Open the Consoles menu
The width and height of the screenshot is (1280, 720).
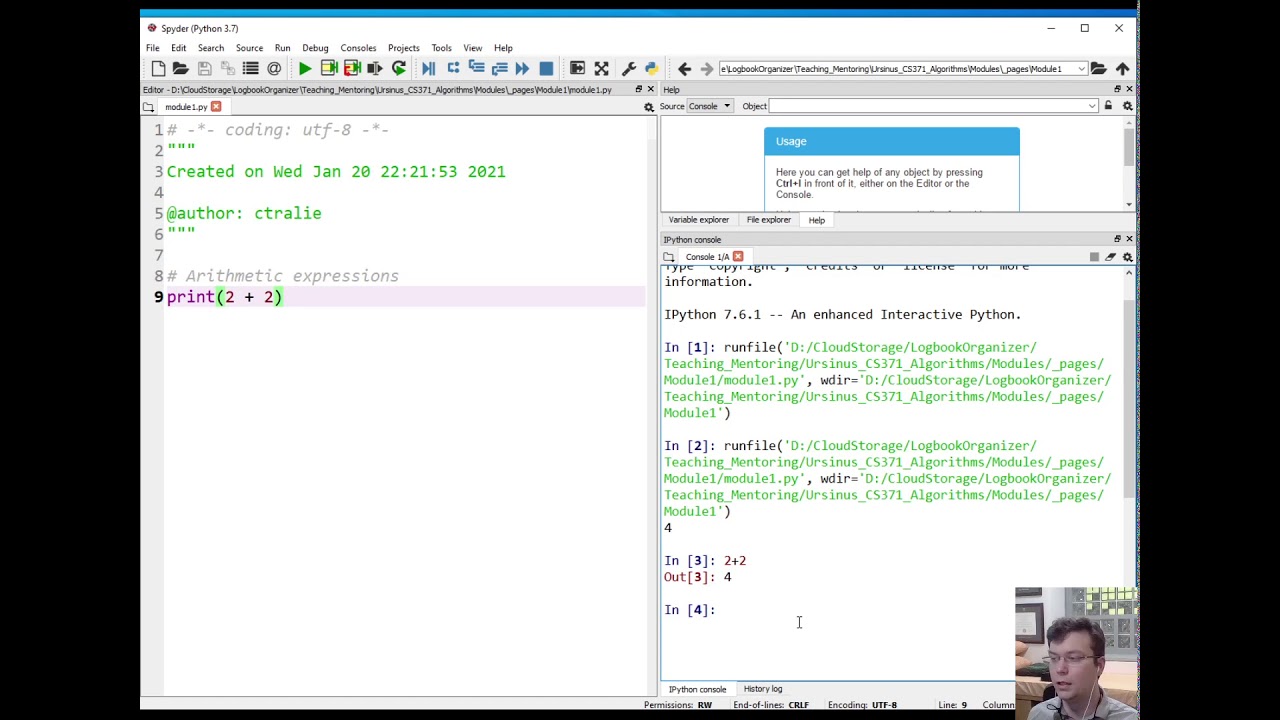358,48
